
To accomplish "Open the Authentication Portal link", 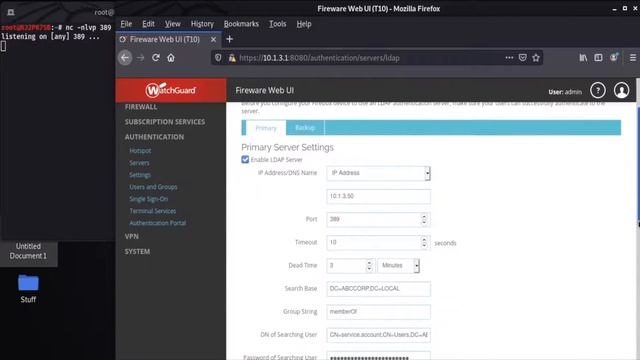I will click(x=158, y=223).
